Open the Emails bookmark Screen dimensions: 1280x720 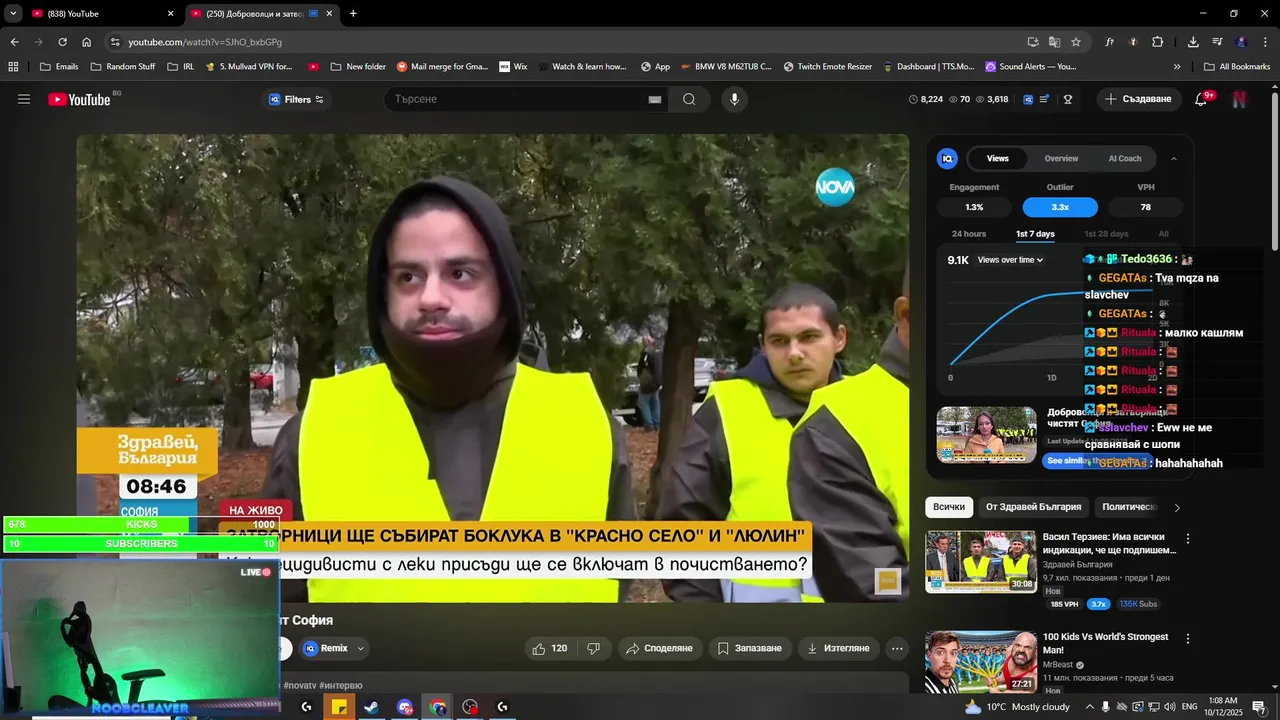[x=58, y=67]
